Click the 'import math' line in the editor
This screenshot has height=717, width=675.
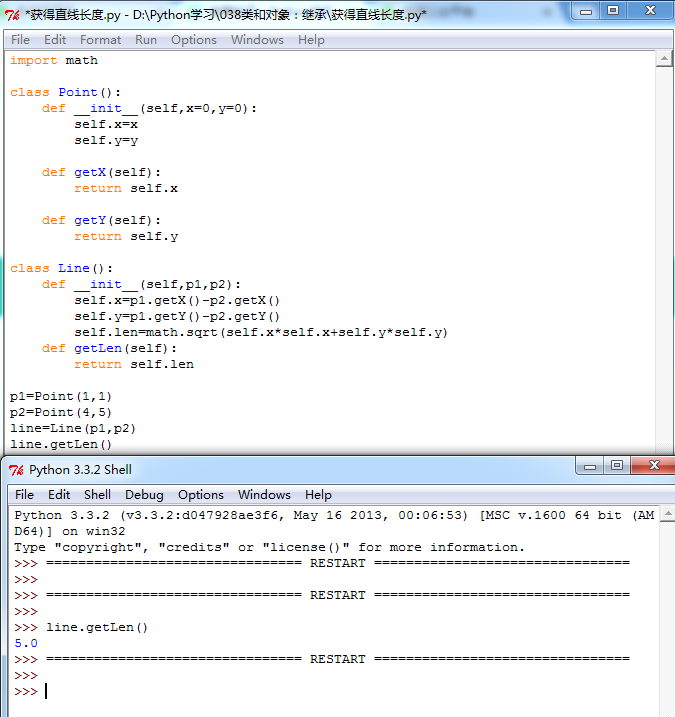pyautogui.click(x=54, y=60)
